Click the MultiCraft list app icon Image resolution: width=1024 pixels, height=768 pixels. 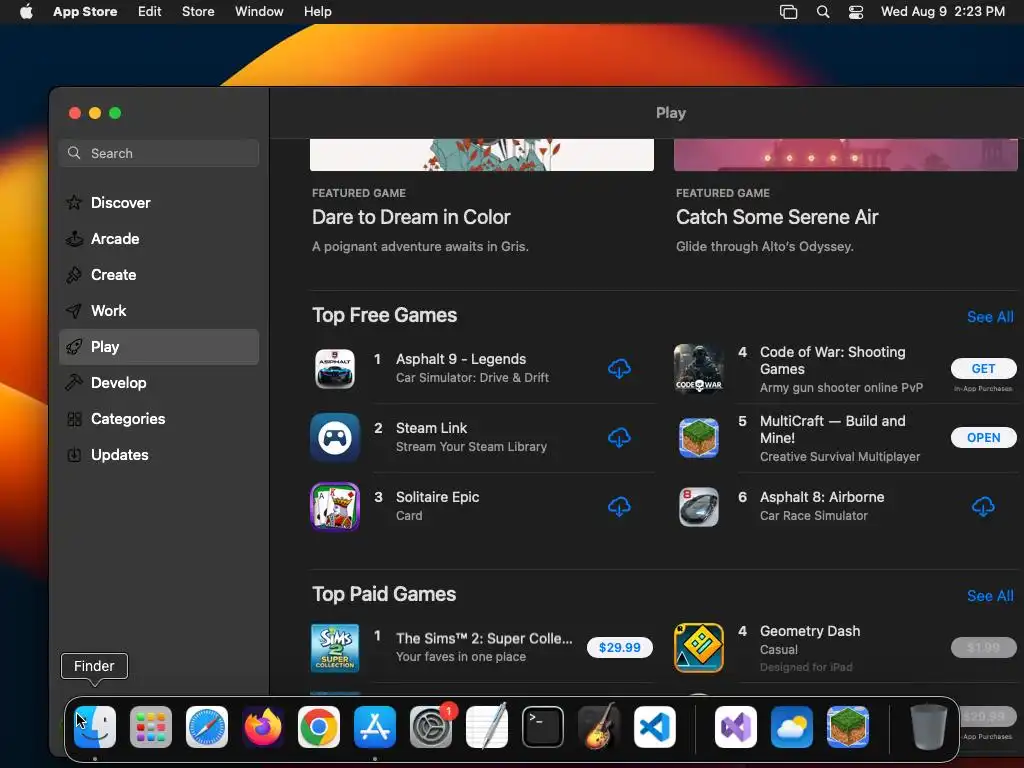[699, 438]
